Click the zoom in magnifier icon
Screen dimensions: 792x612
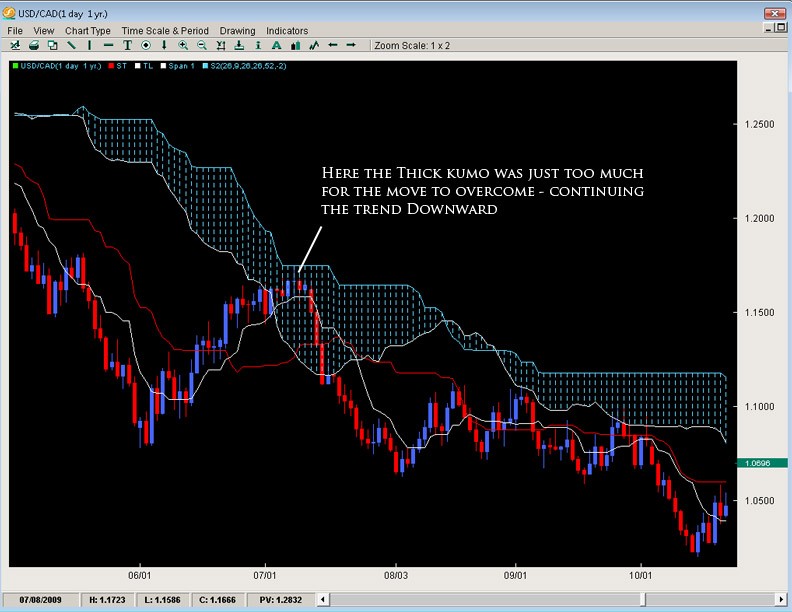coord(183,45)
